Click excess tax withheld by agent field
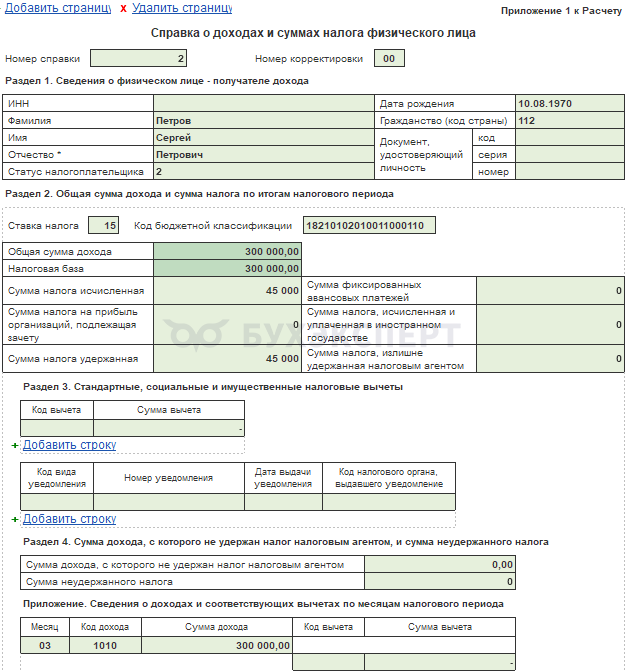This screenshot has height=672, width=625. coord(550,358)
